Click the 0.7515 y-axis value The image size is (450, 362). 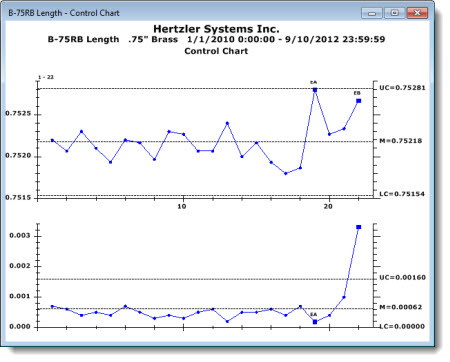18,198
